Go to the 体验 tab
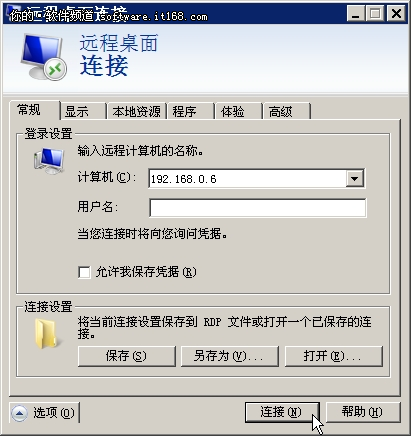The width and height of the screenshot is (411, 436). point(238,111)
